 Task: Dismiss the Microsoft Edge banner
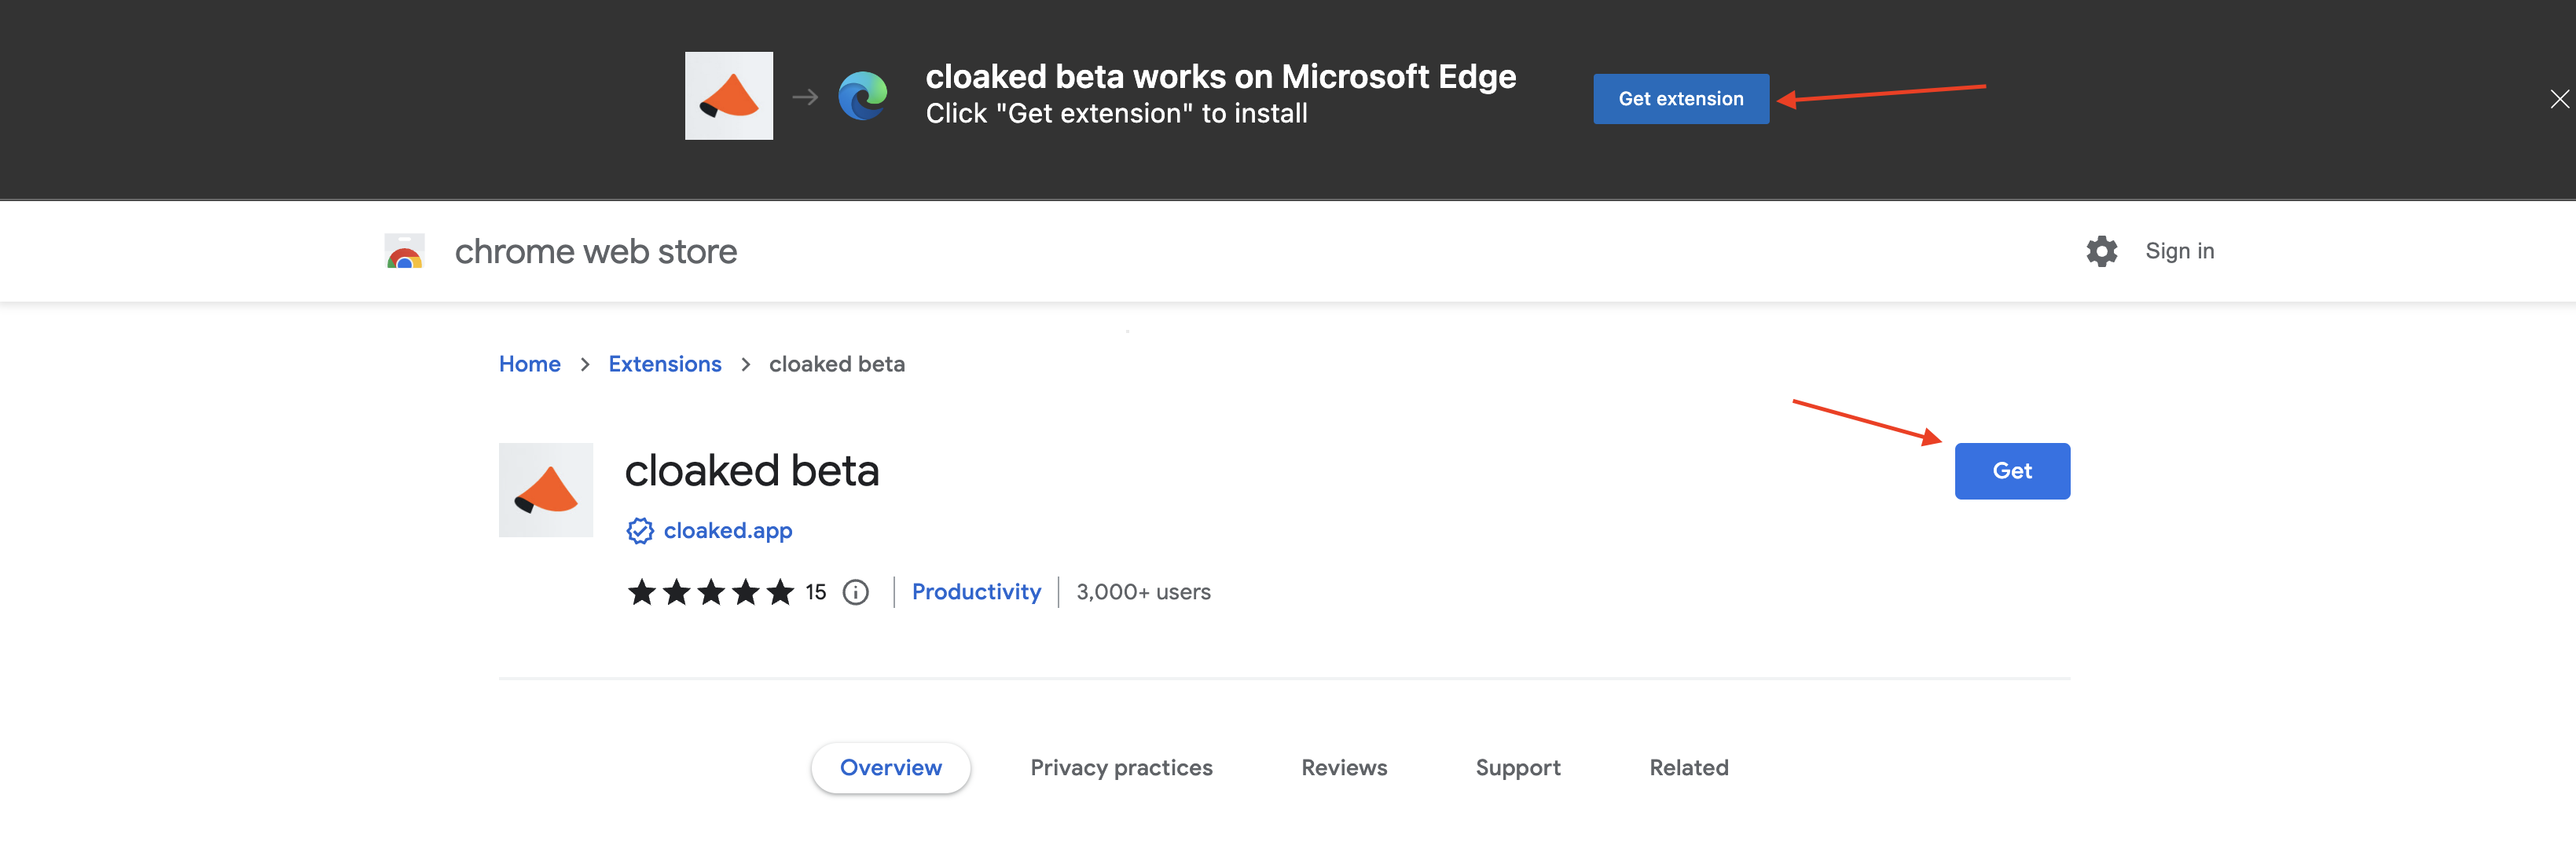2559,99
